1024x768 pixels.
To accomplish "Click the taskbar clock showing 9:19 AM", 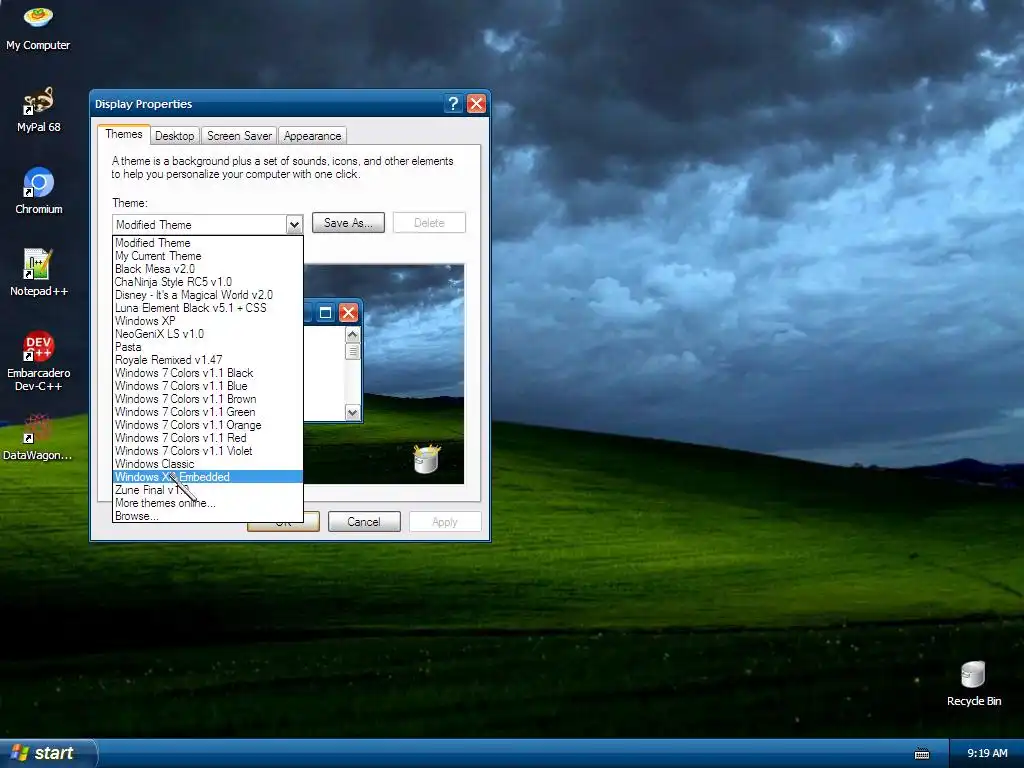I will pyautogui.click(x=987, y=754).
